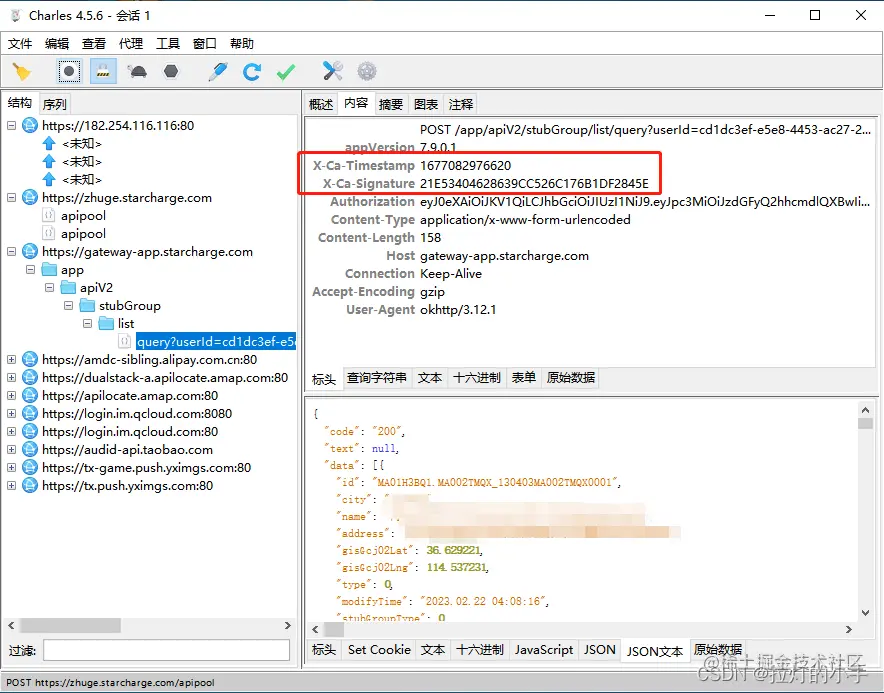The height and width of the screenshot is (693, 884).
Task: Expand the tx-game.push.yximgs.com:80 node
Action: [11, 467]
